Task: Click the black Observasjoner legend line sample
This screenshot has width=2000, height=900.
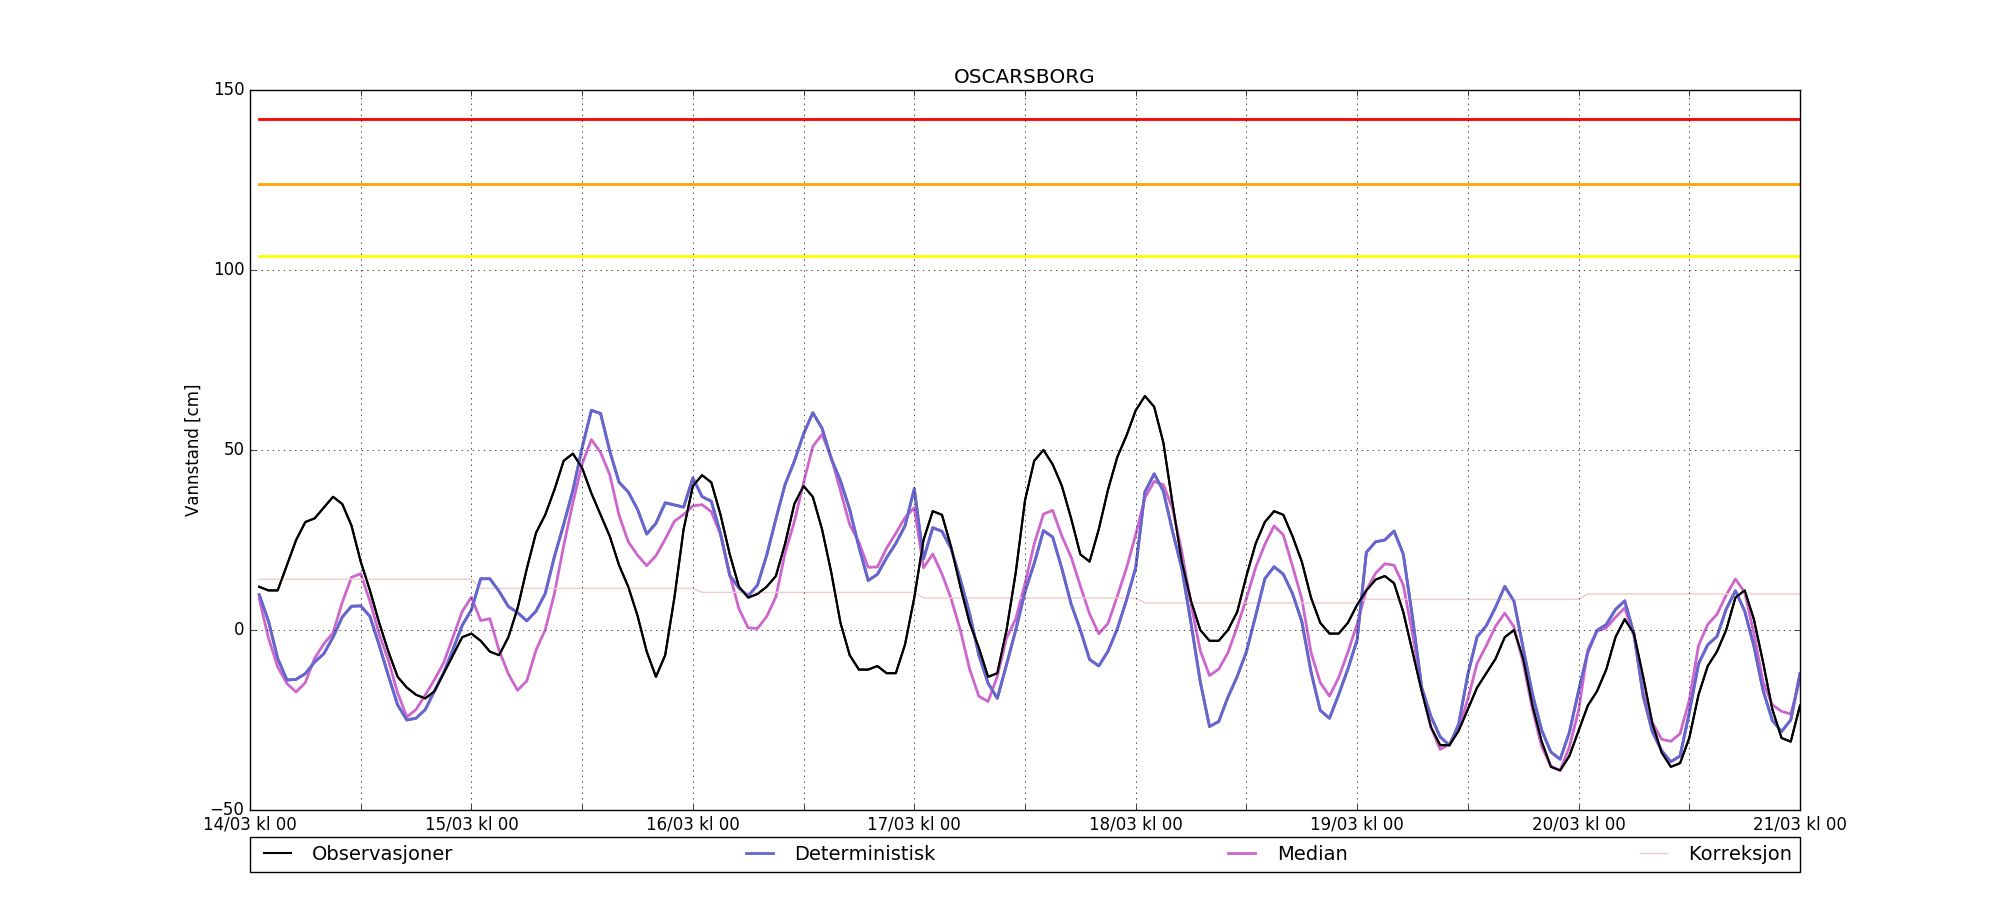Action: click(277, 854)
